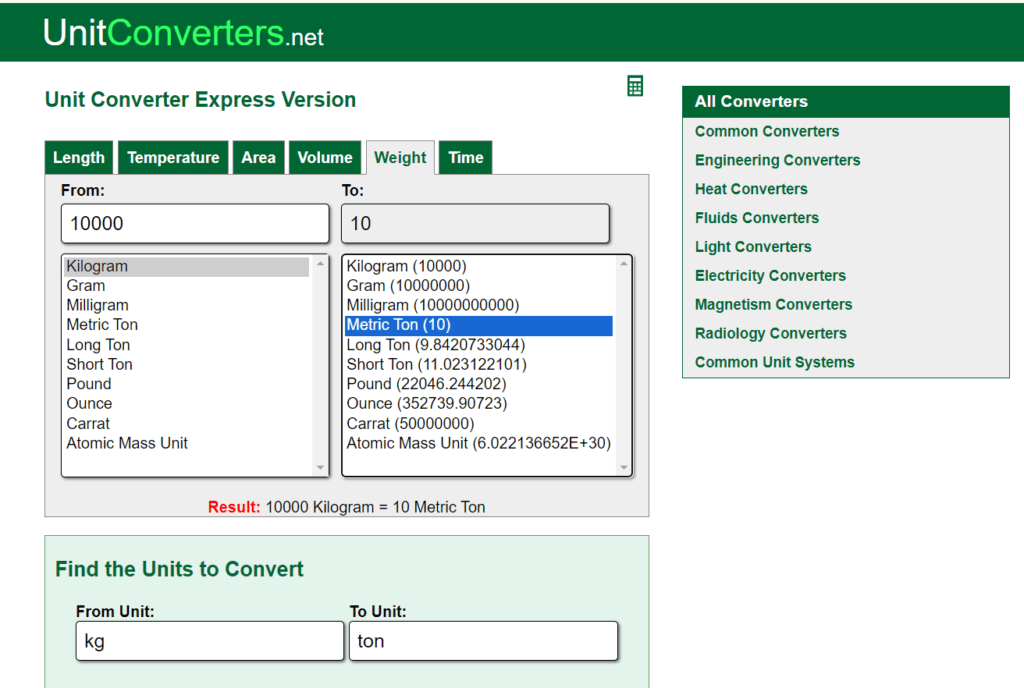The width and height of the screenshot is (1024, 688).
Task: Go to the Time tab
Action: pos(466,157)
